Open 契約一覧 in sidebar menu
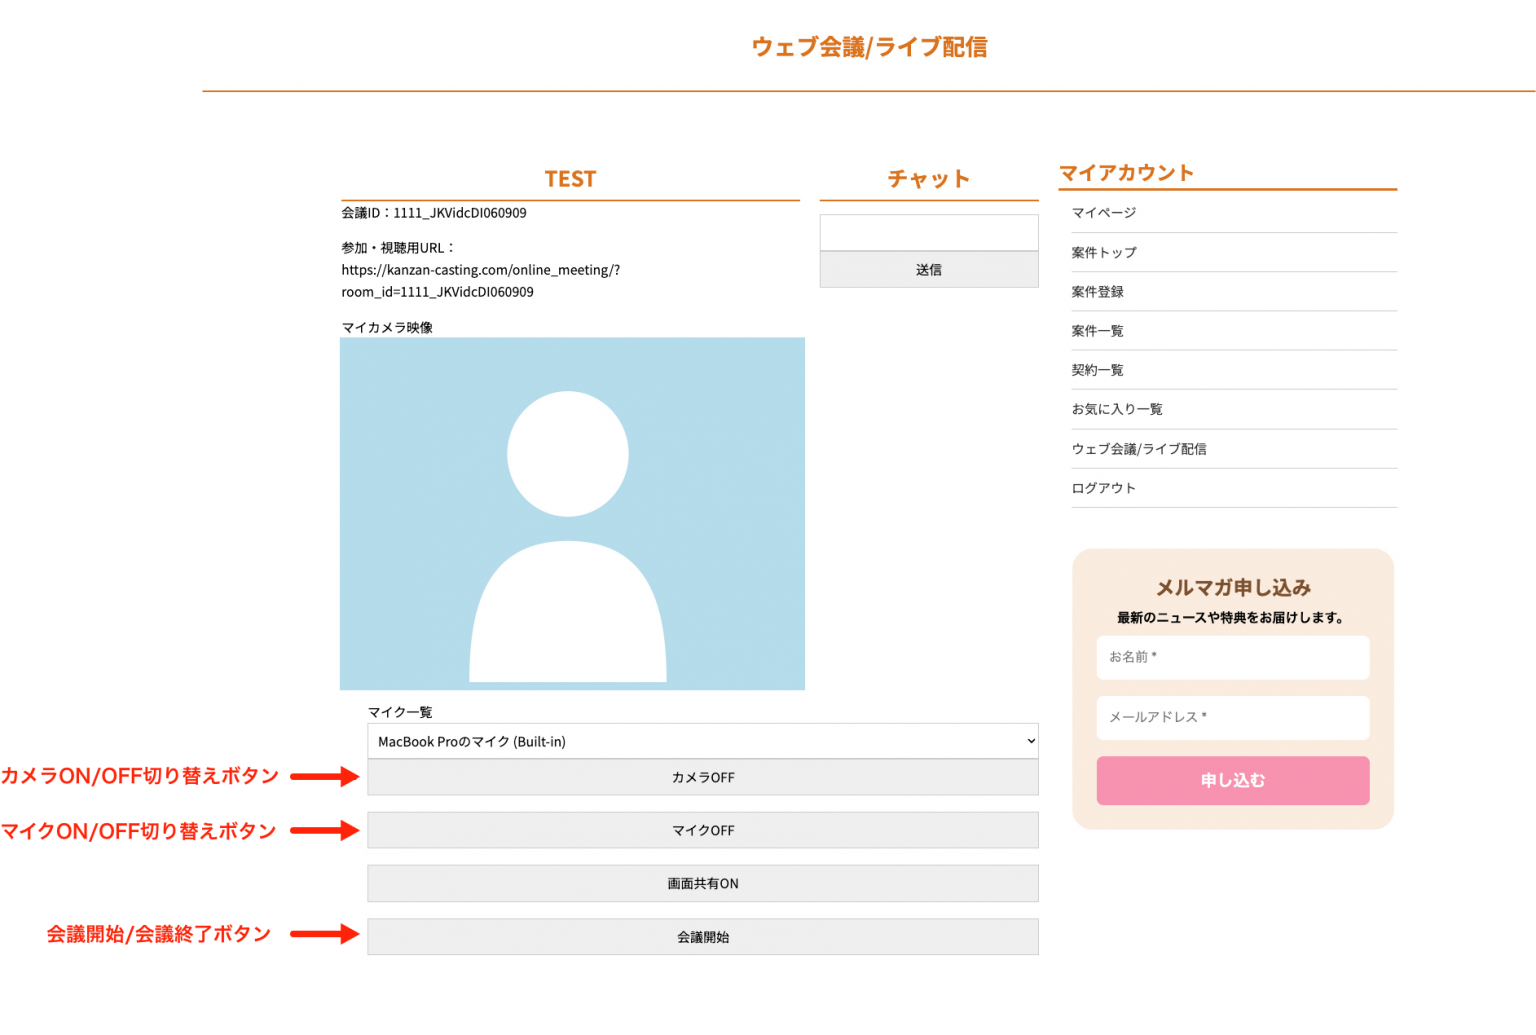 point(1098,370)
